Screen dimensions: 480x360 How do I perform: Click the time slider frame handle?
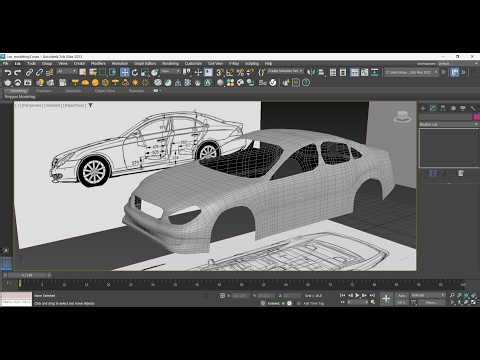pyautogui.click(x=28, y=275)
